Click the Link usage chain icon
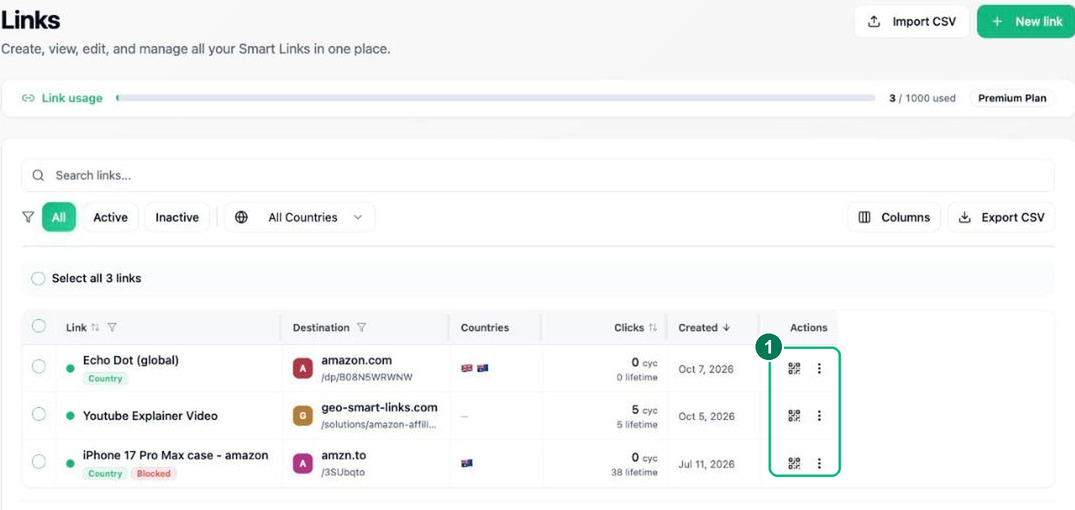1075x510 pixels. pyautogui.click(x=28, y=98)
